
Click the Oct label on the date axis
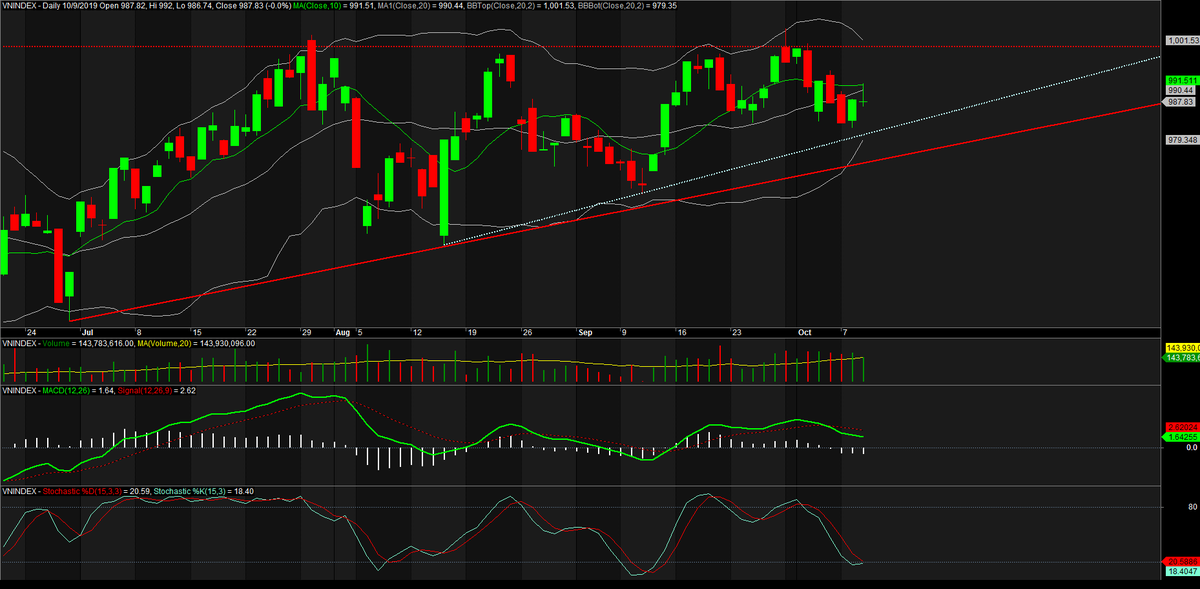point(805,332)
